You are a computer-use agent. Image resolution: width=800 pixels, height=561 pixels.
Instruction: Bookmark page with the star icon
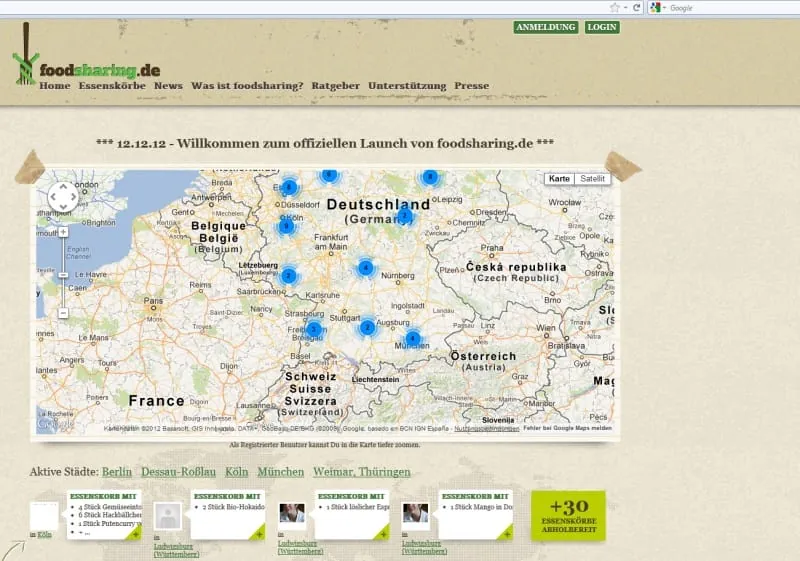point(614,7)
